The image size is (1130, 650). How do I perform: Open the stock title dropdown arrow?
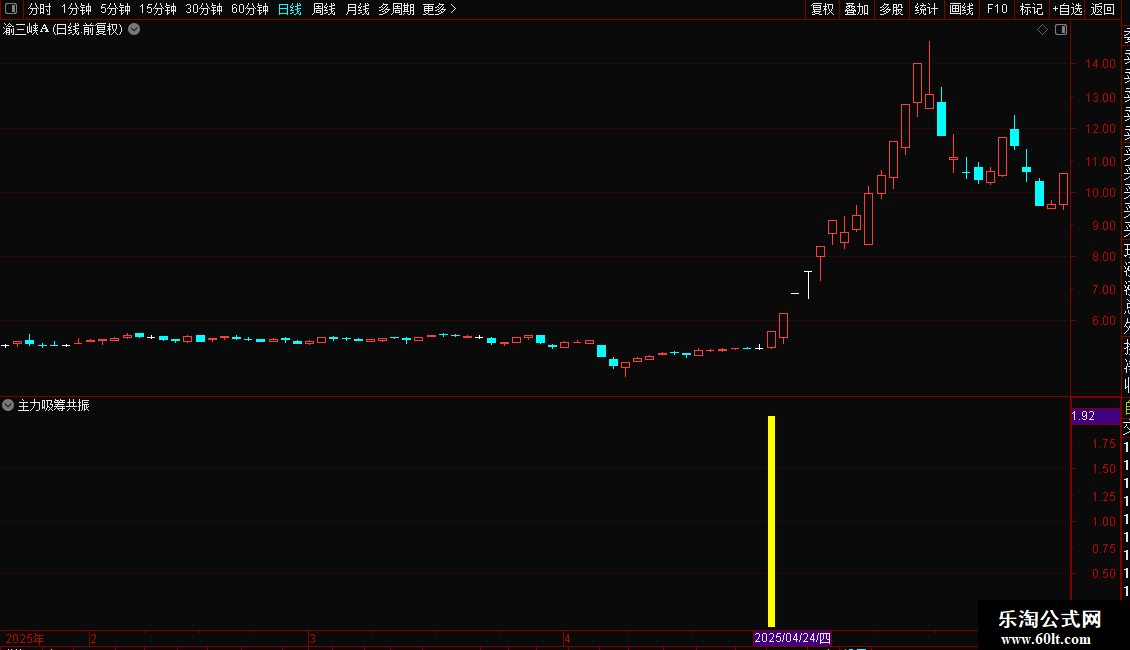click(134, 30)
